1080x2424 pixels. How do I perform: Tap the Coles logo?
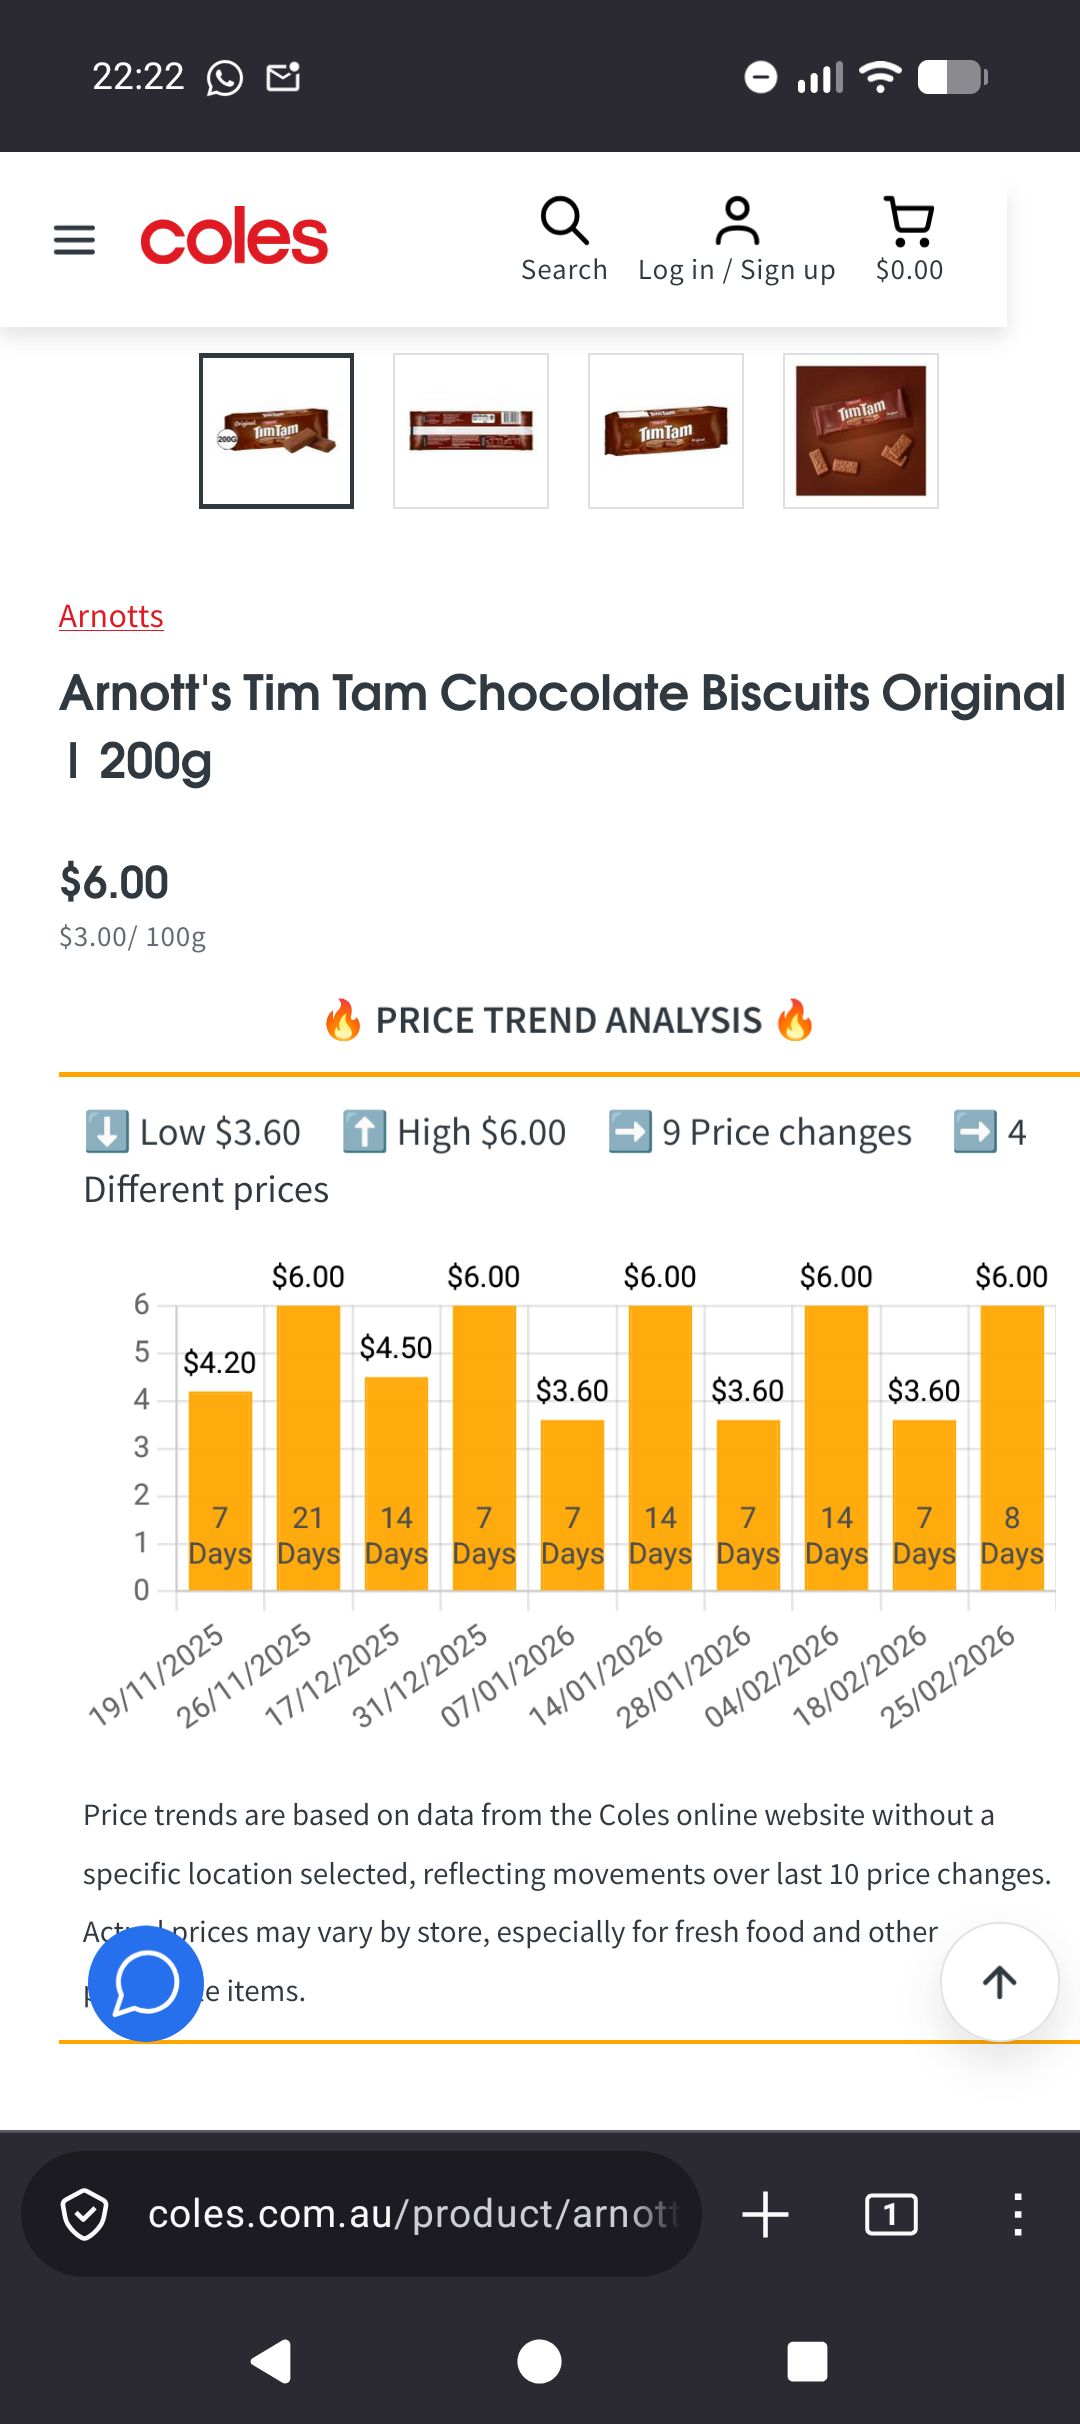click(234, 238)
